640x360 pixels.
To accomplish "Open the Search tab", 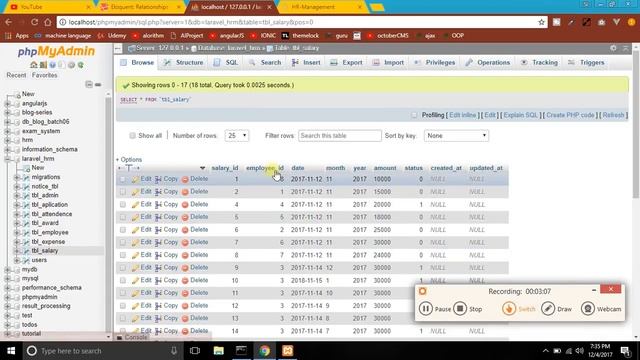I will coord(265,62).
